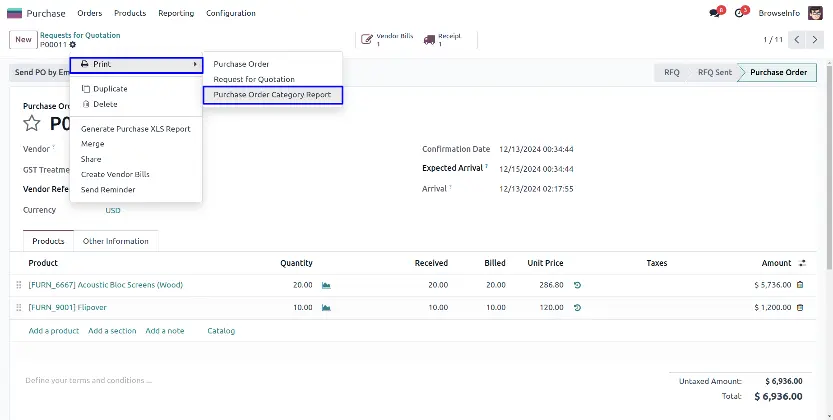This screenshot has width=833, height=420.
Task: Open the activities clock icon
Action: (741, 13)
